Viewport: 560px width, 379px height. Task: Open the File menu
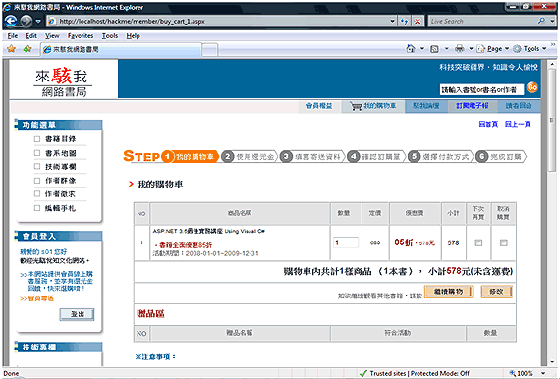click(12, 36)
